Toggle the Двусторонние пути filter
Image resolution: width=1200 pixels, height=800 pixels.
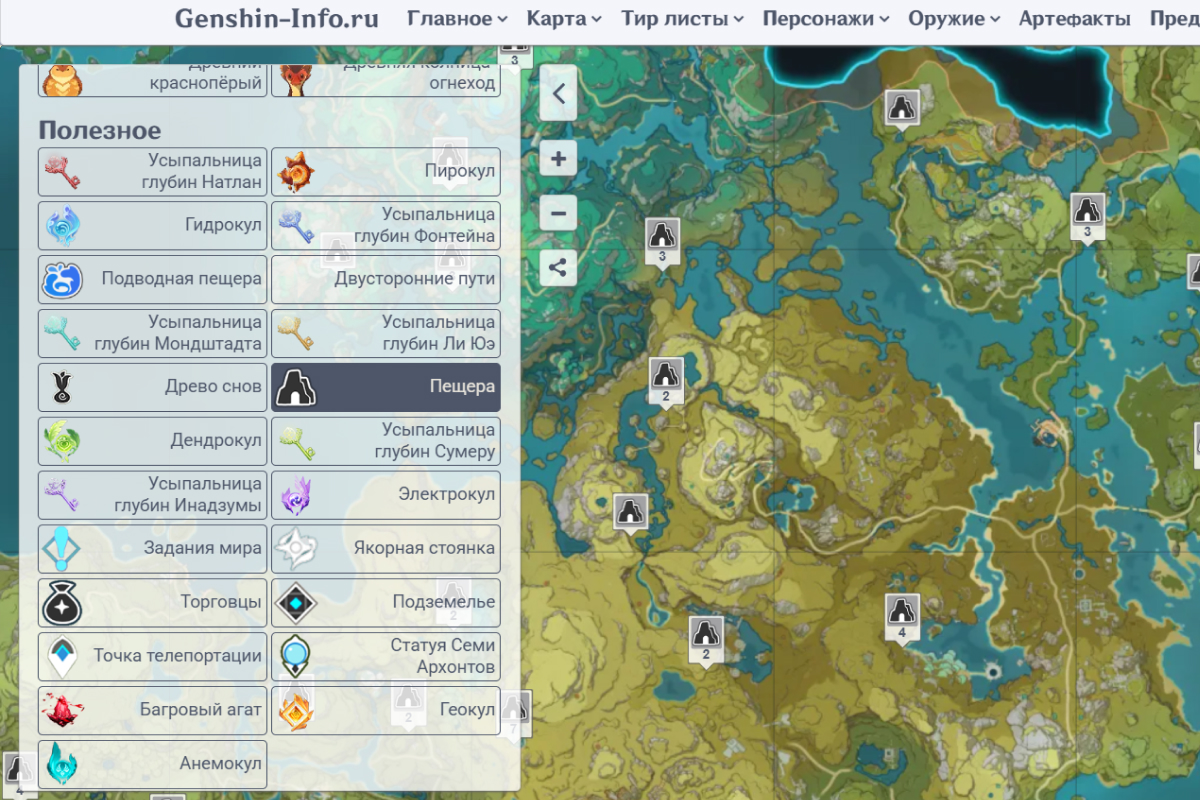[386, 279]
